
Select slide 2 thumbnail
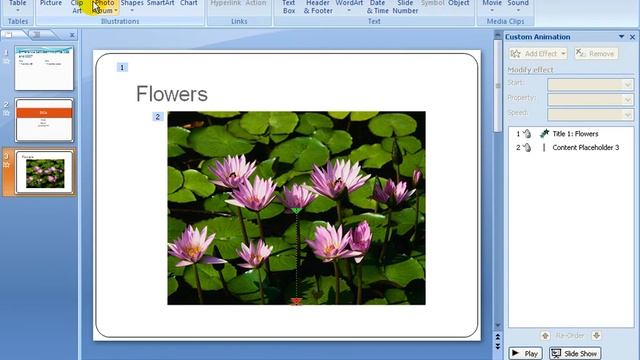[x=44, y=120]
